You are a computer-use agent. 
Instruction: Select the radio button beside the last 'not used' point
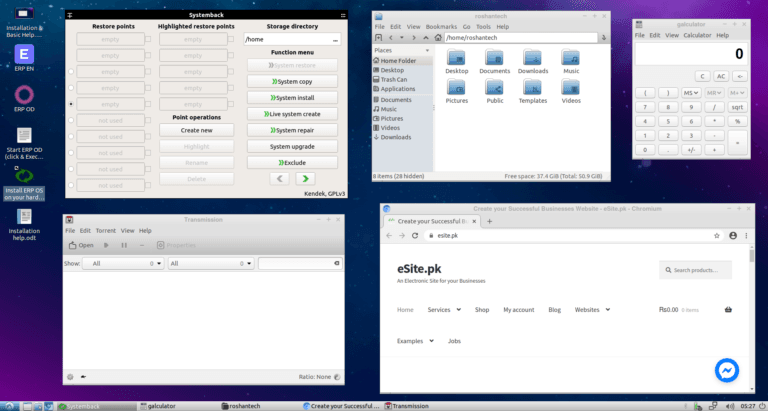point(71,185)
